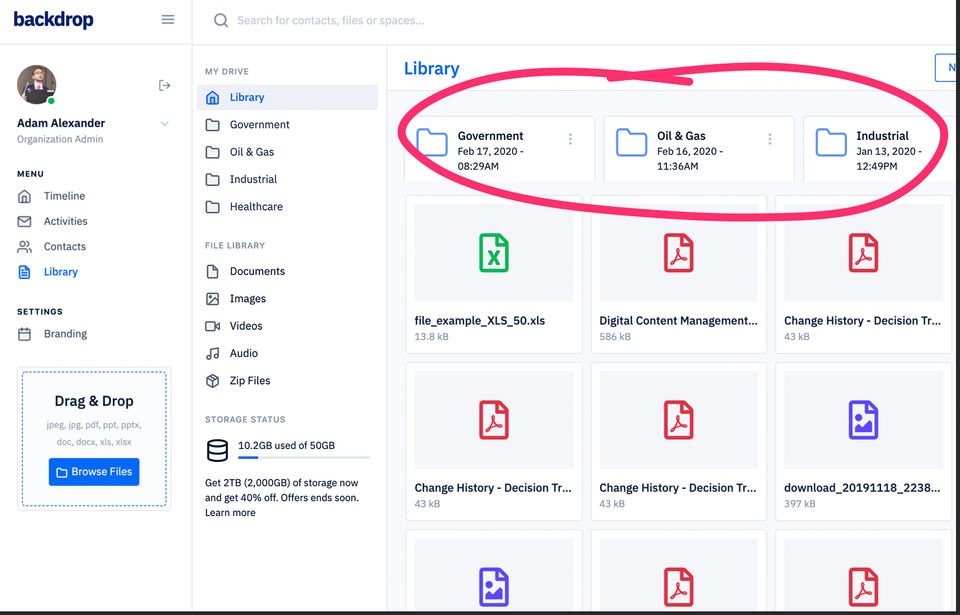Image resolution: width=960 pixels, height=615 pixels.
Task: Click the file name file_example_XLS_50.xls
Action: pos(479,321)
